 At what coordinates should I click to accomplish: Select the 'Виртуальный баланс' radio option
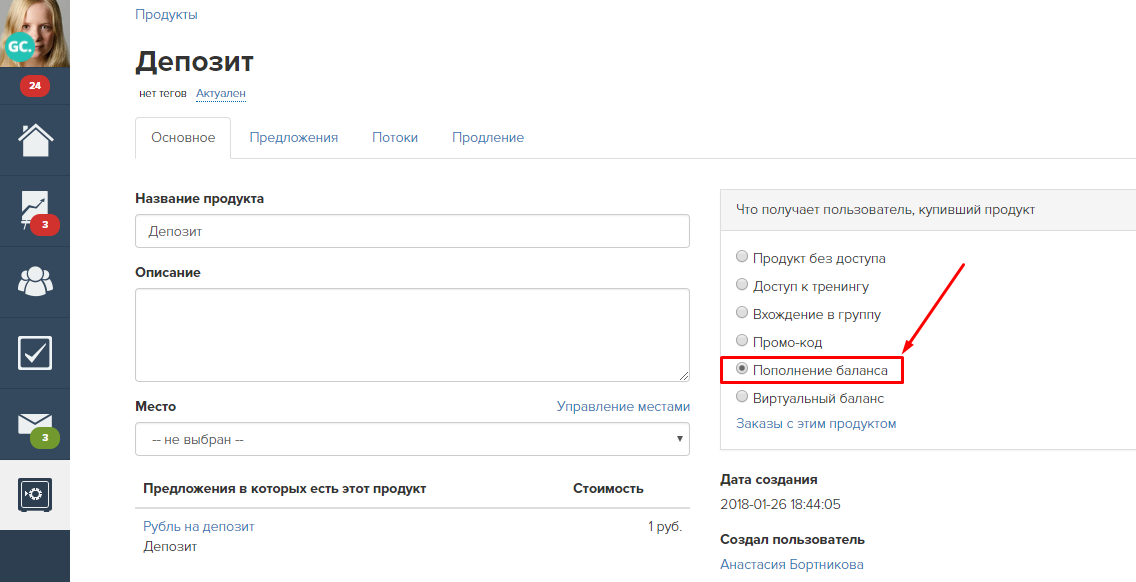(x=742, y=397)
